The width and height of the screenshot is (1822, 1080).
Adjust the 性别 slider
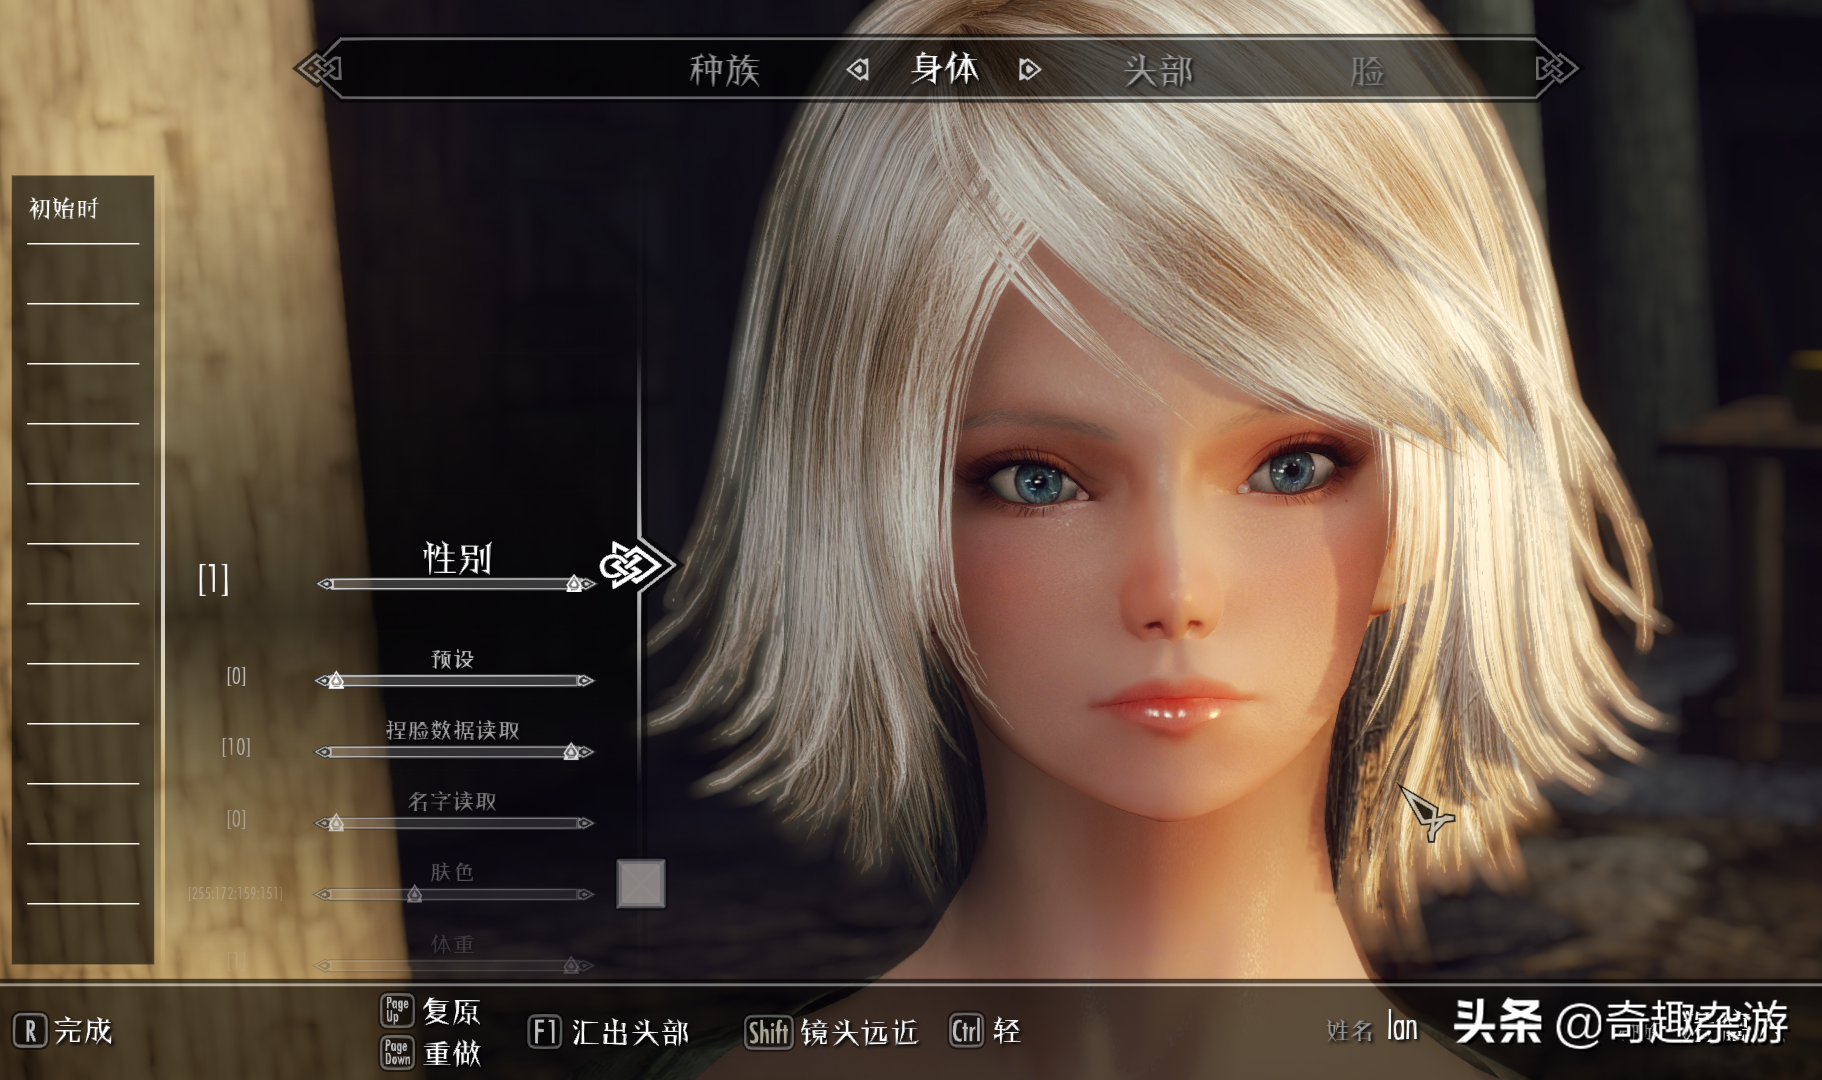pos(456,583)
